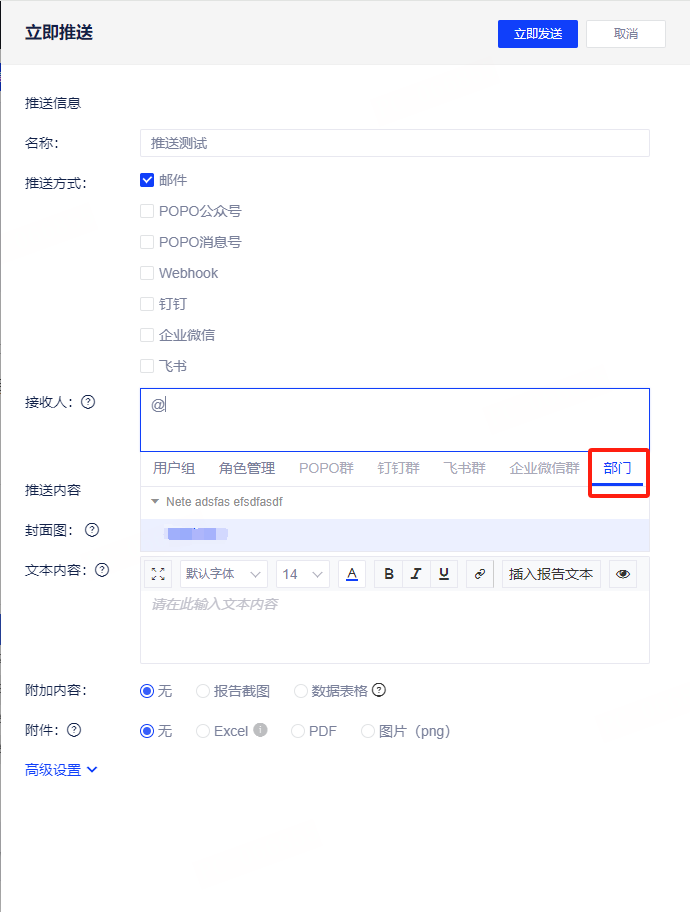
Task: Click the info icon beside Excel
Action: coord(260,730)
